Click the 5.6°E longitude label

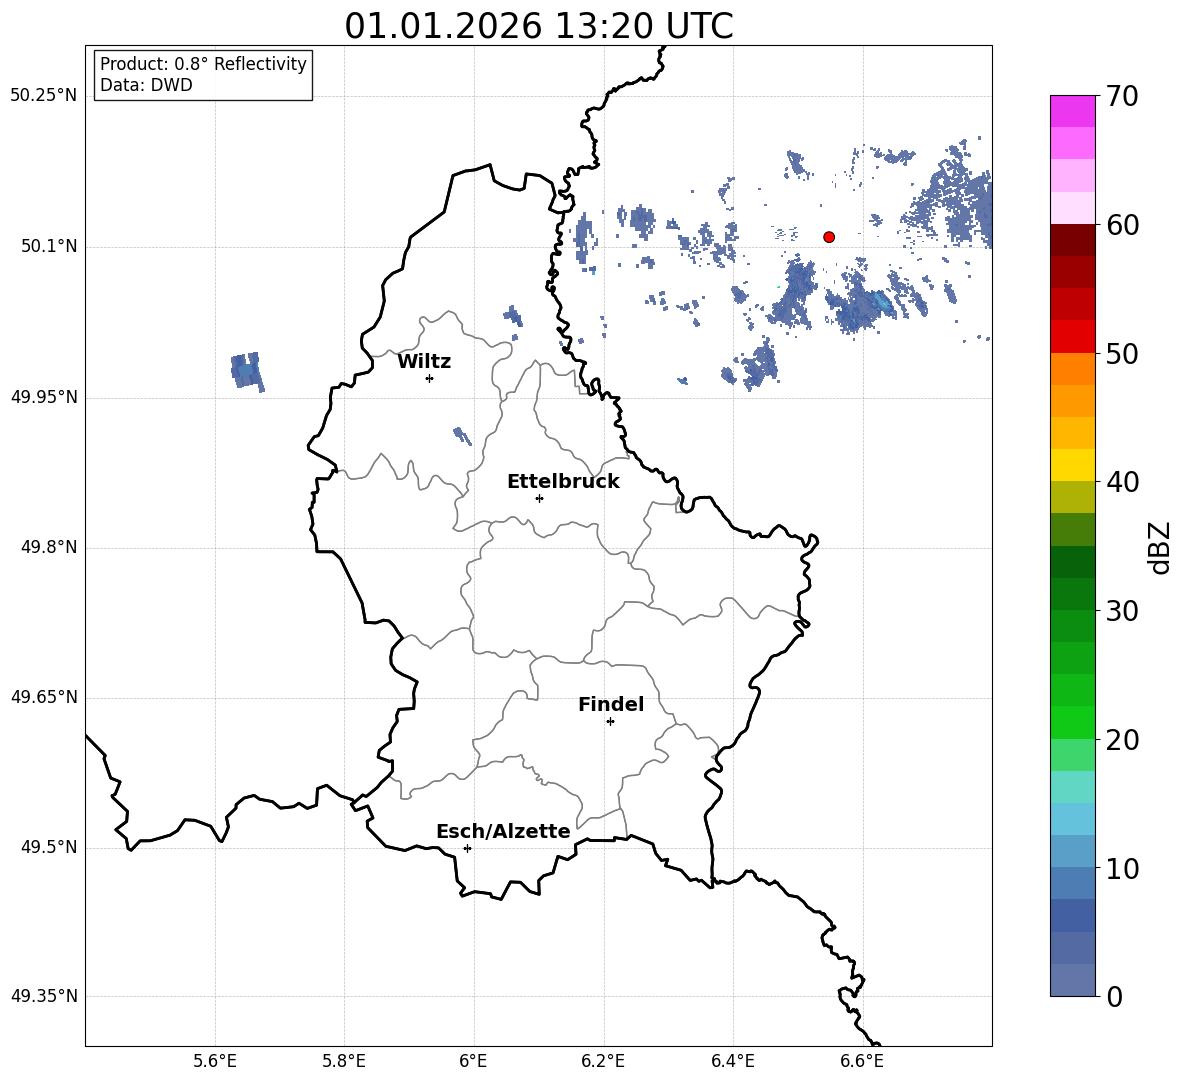point(215,1061)
